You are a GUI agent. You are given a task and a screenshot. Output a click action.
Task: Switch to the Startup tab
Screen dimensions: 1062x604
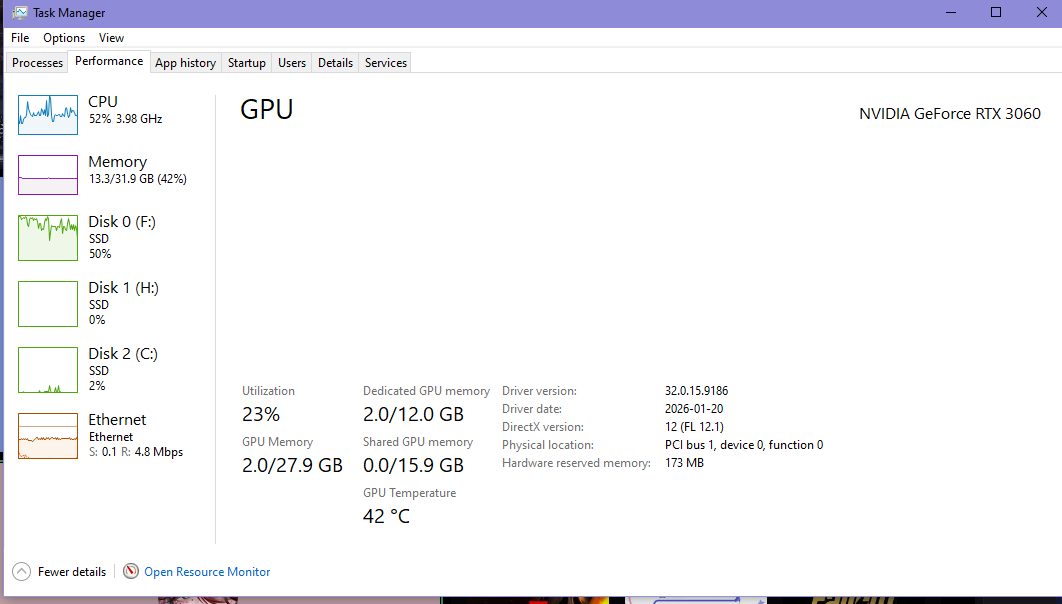[247, 63]
